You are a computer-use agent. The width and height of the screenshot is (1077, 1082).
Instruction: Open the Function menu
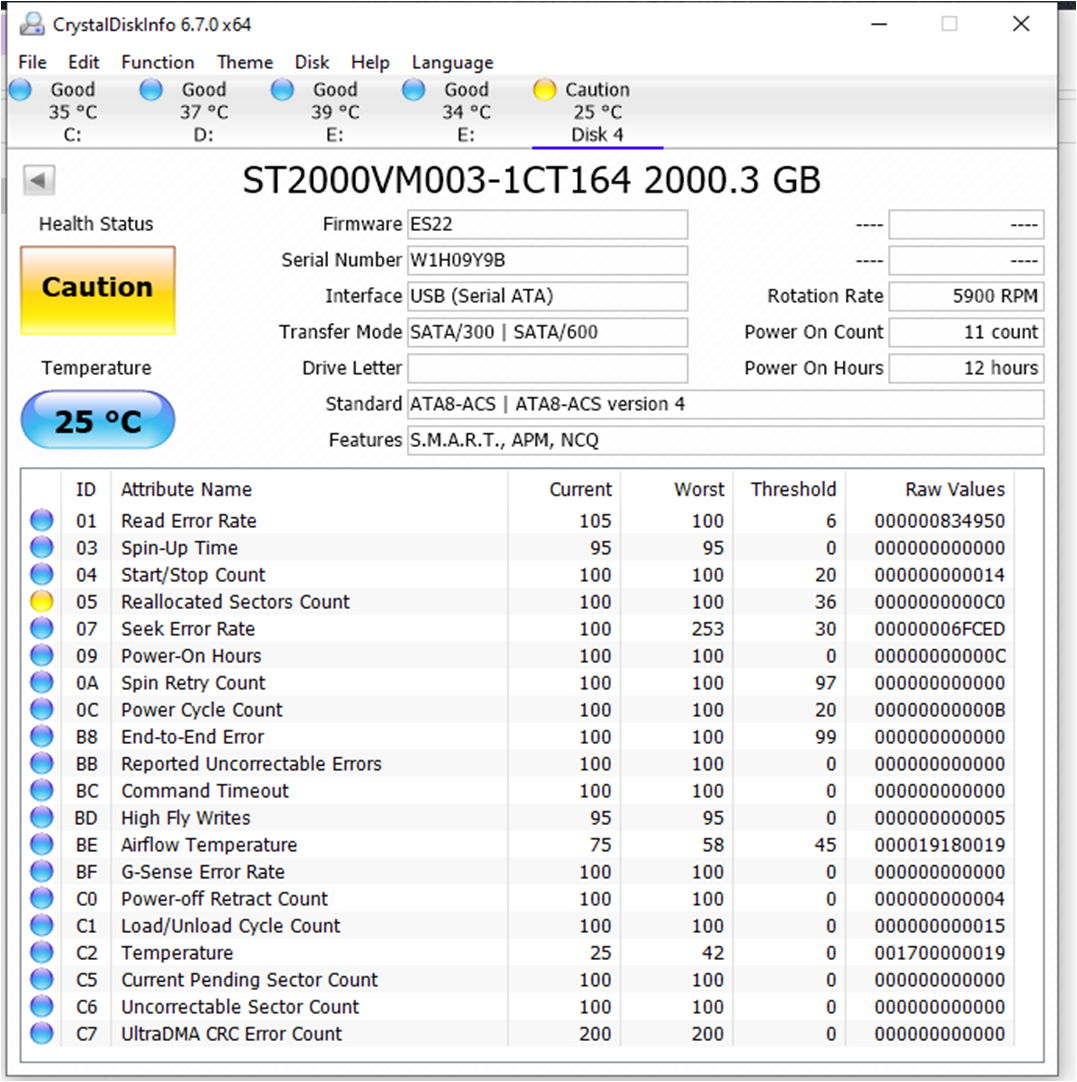(x=158, y=62)
